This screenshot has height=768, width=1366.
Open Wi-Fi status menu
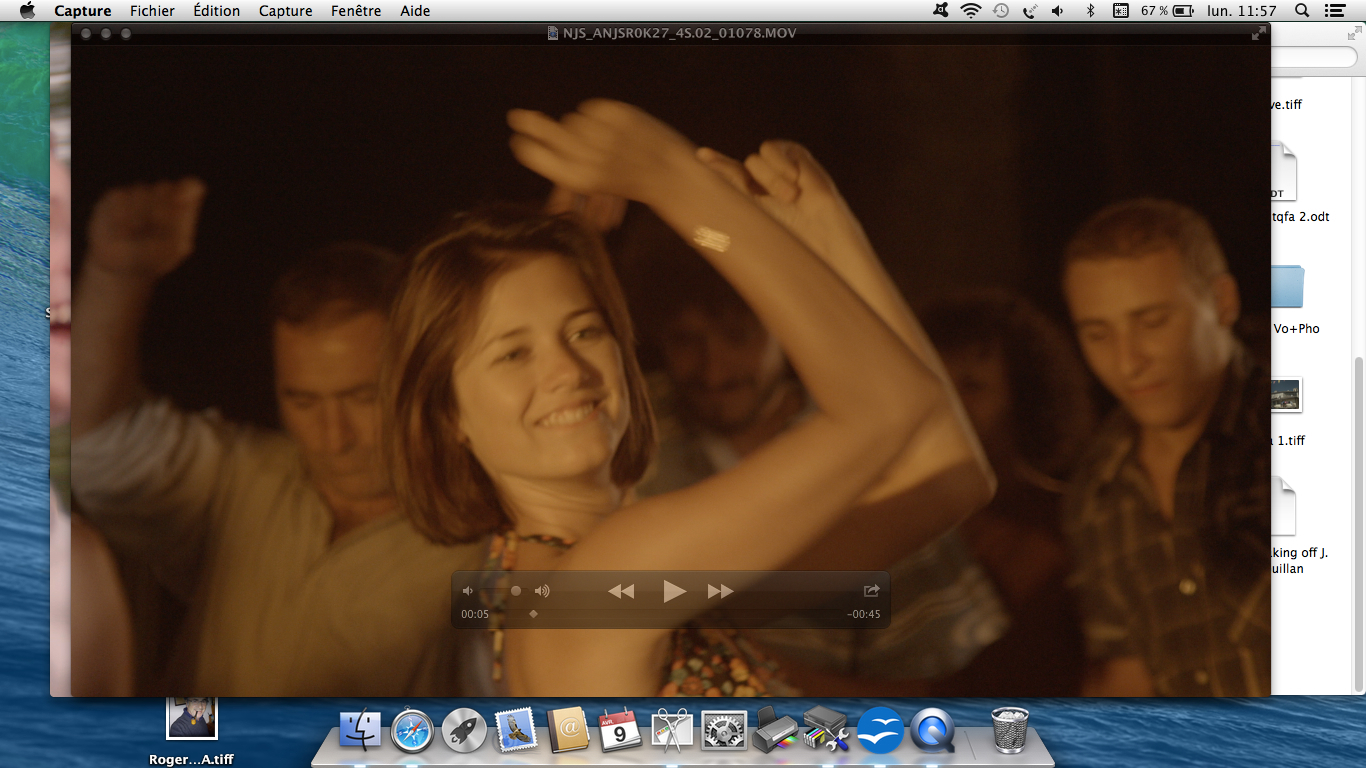(x=970, y=11)
